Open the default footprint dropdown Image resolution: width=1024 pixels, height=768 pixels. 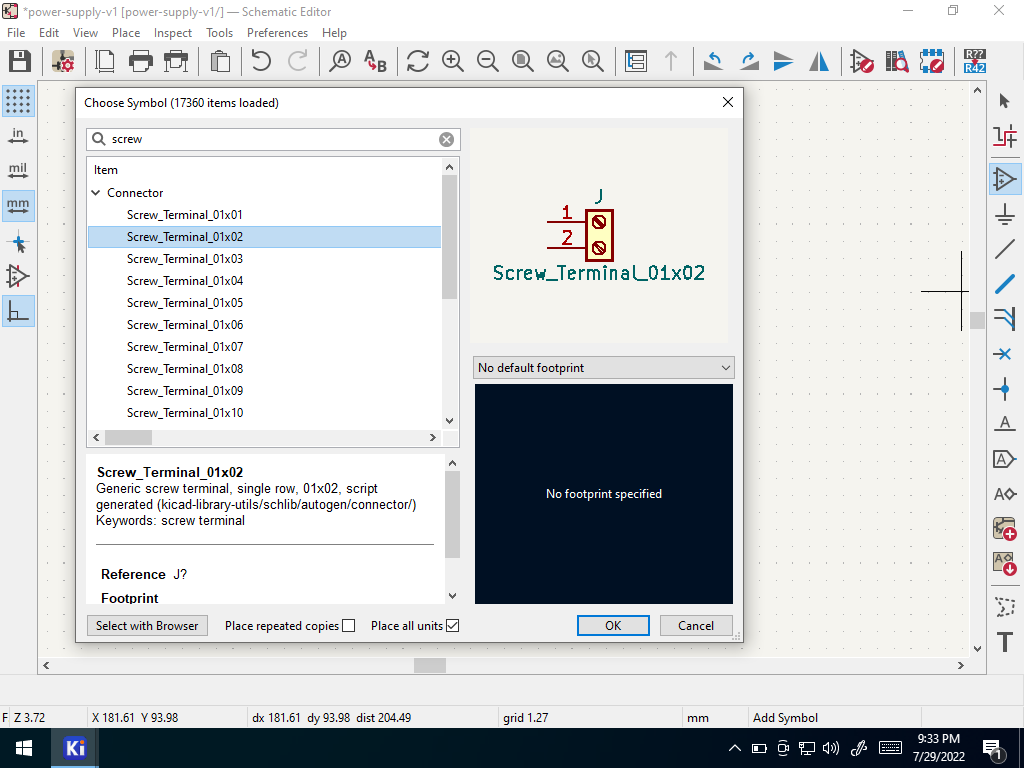tap(603, 368)
